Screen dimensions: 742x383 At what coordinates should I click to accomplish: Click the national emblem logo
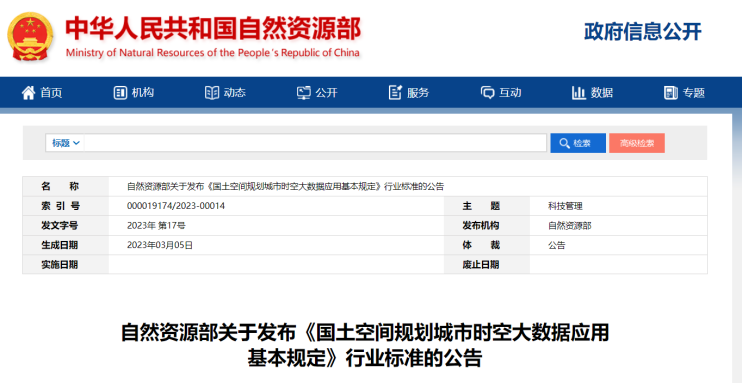point(30,36)
